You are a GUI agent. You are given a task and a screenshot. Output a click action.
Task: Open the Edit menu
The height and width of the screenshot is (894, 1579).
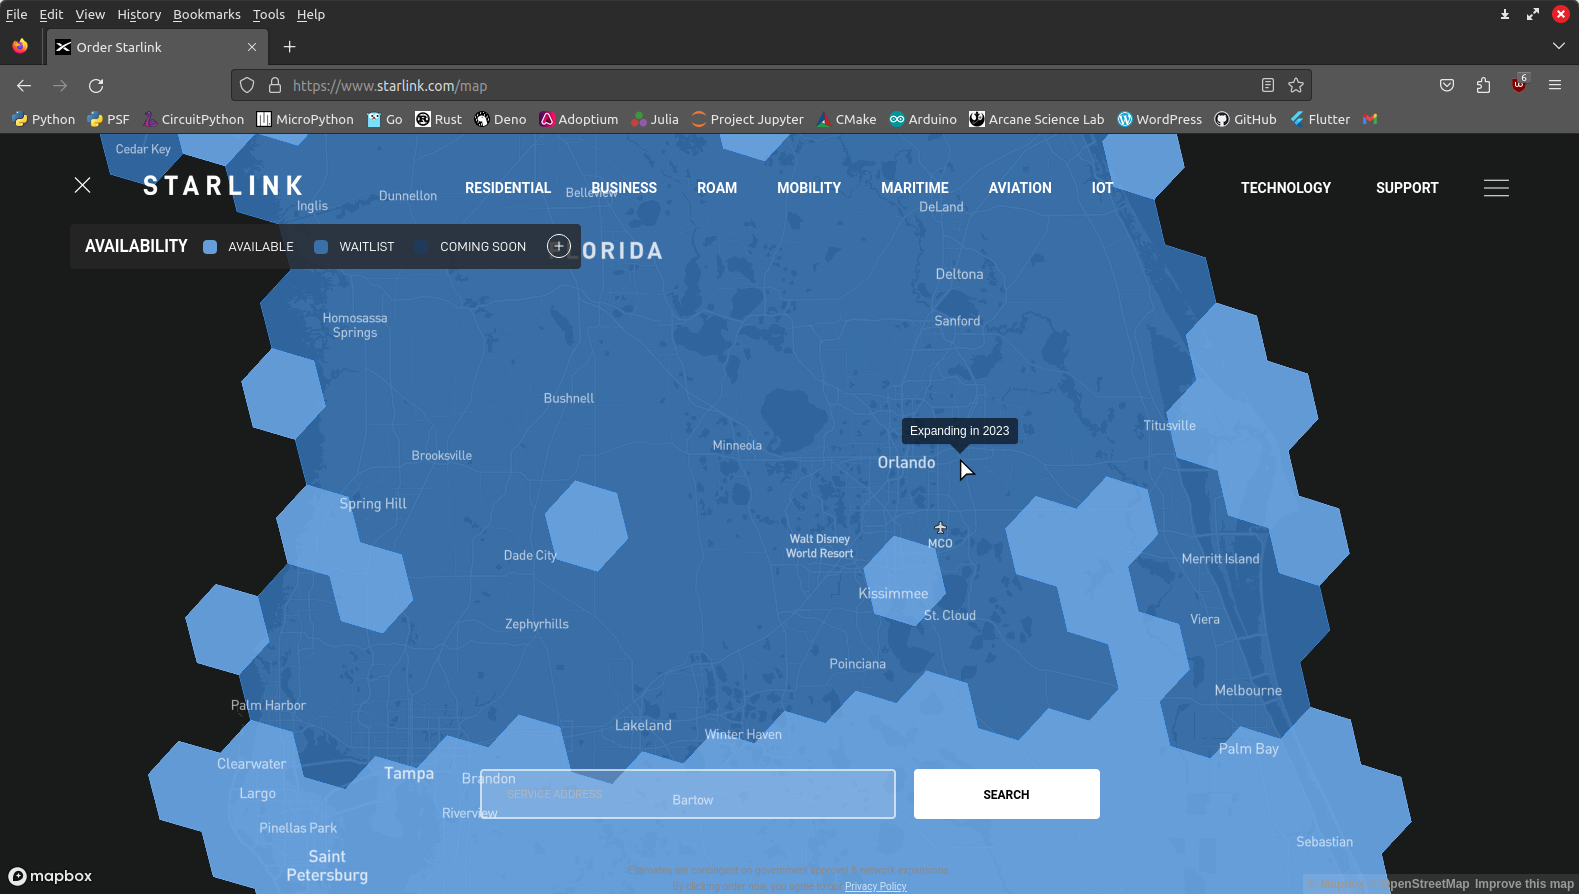(x=51, y=14)
